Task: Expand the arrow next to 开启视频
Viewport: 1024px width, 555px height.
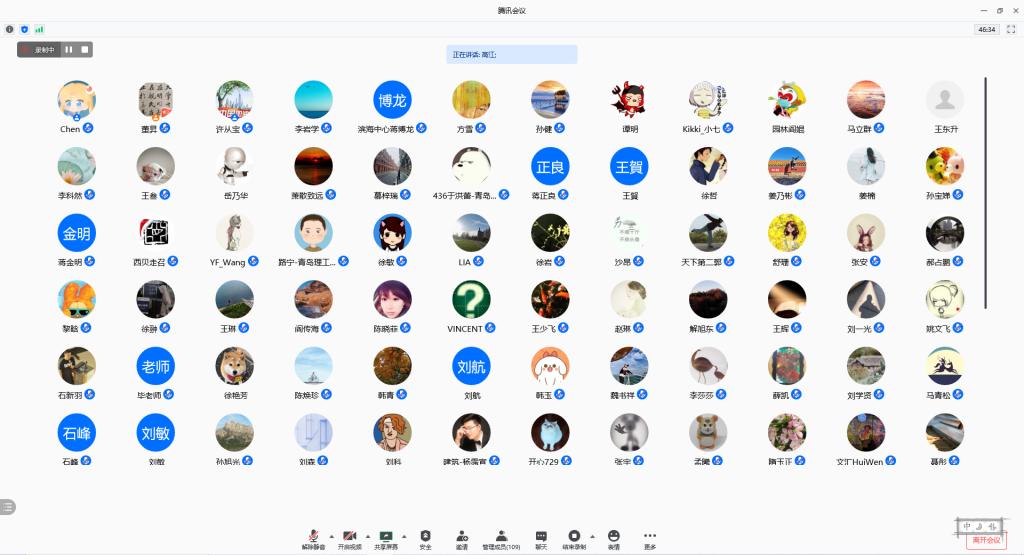Action: pos(367,536)
